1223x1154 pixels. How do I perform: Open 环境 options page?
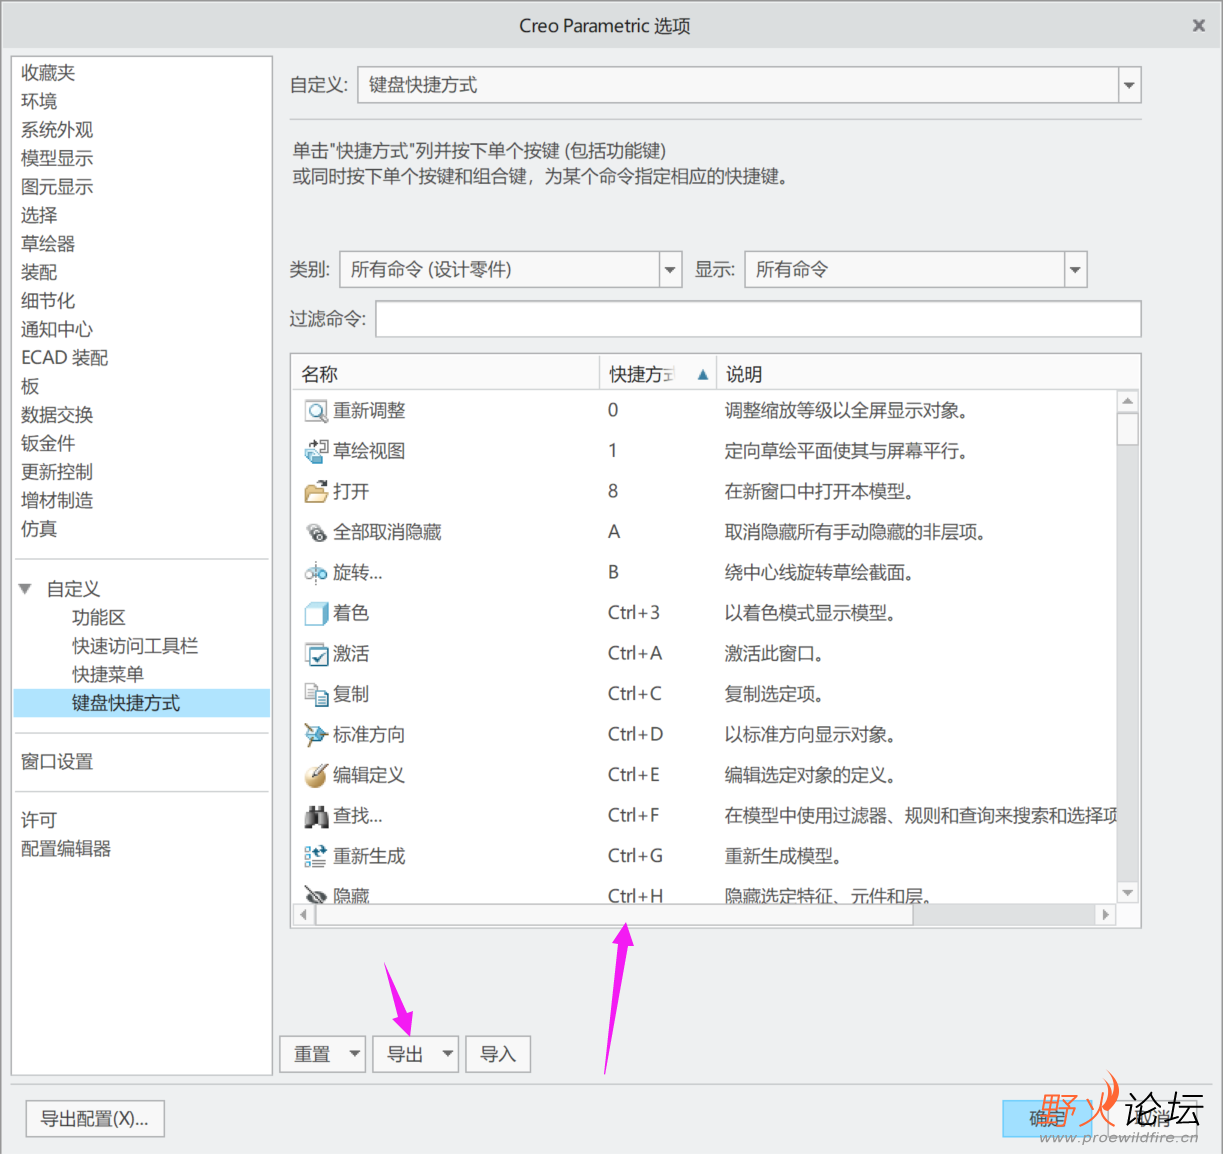tap(39, 101)
